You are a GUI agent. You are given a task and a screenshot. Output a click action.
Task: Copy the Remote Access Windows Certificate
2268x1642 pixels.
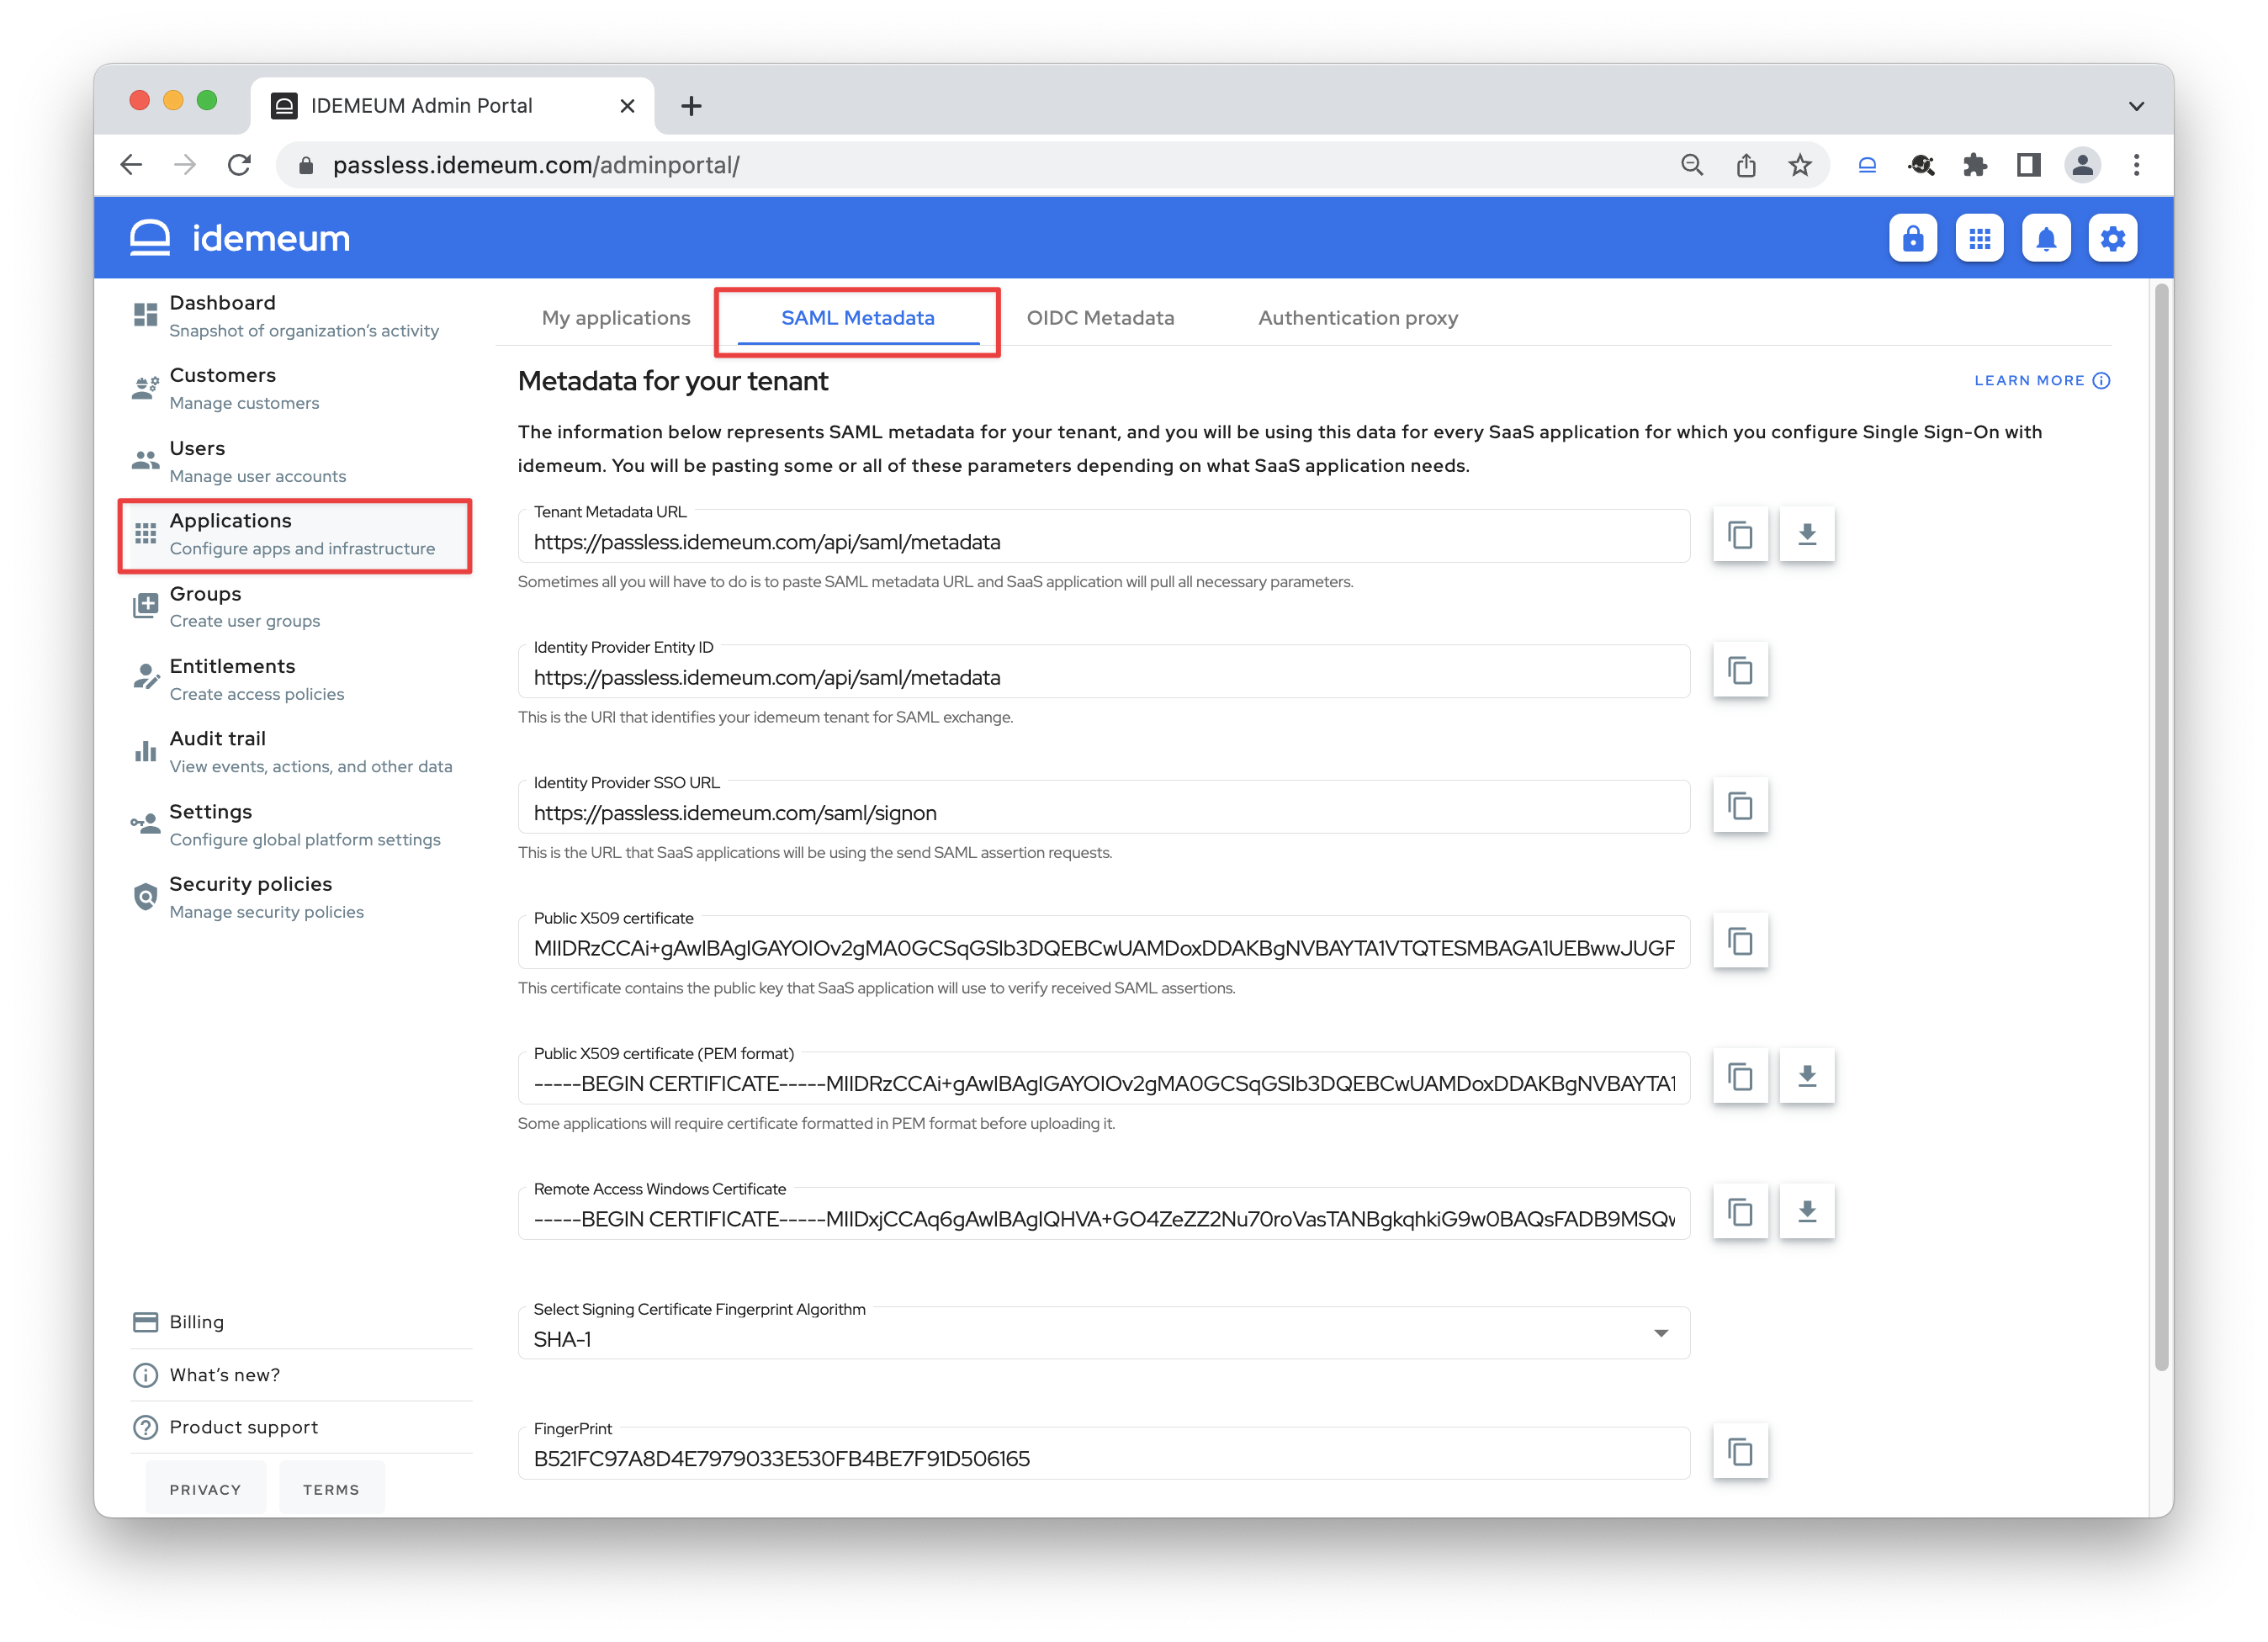click(1740, 1212)
